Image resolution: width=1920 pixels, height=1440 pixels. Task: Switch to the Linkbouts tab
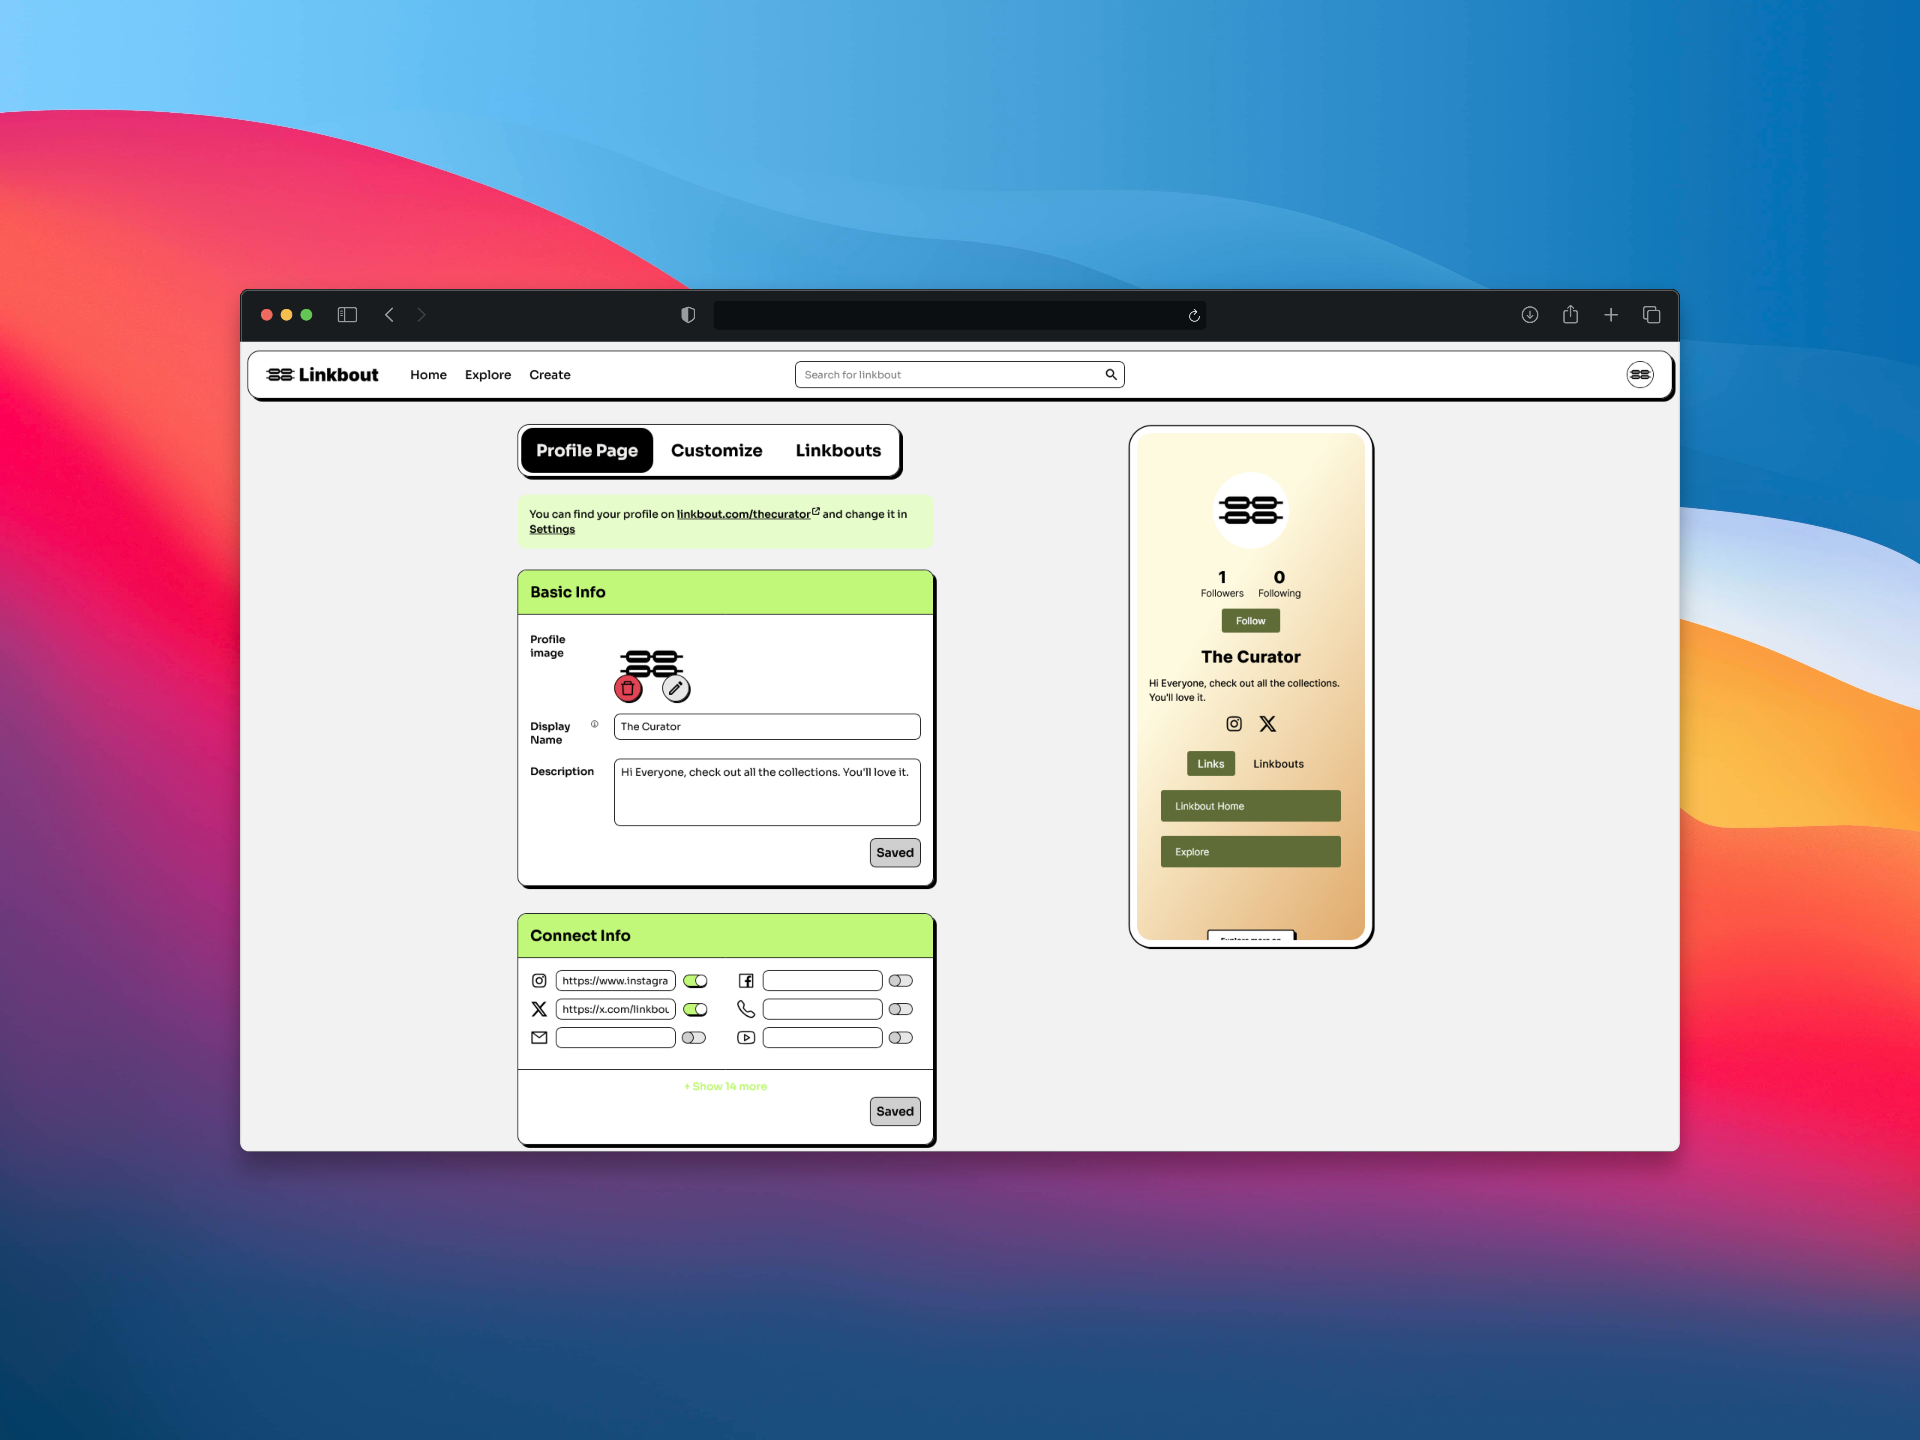tap(838, 450)
